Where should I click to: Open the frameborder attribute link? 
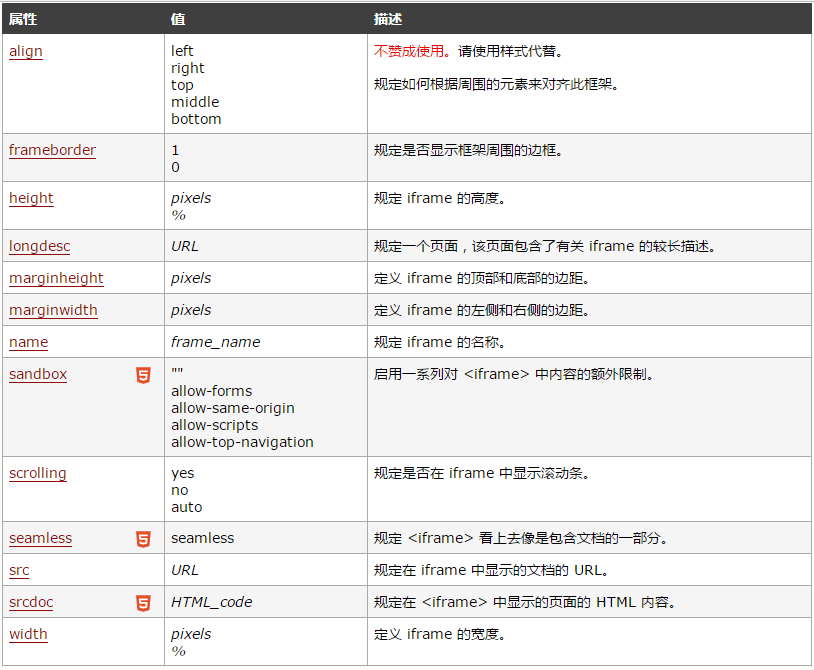tap(52, 151)
